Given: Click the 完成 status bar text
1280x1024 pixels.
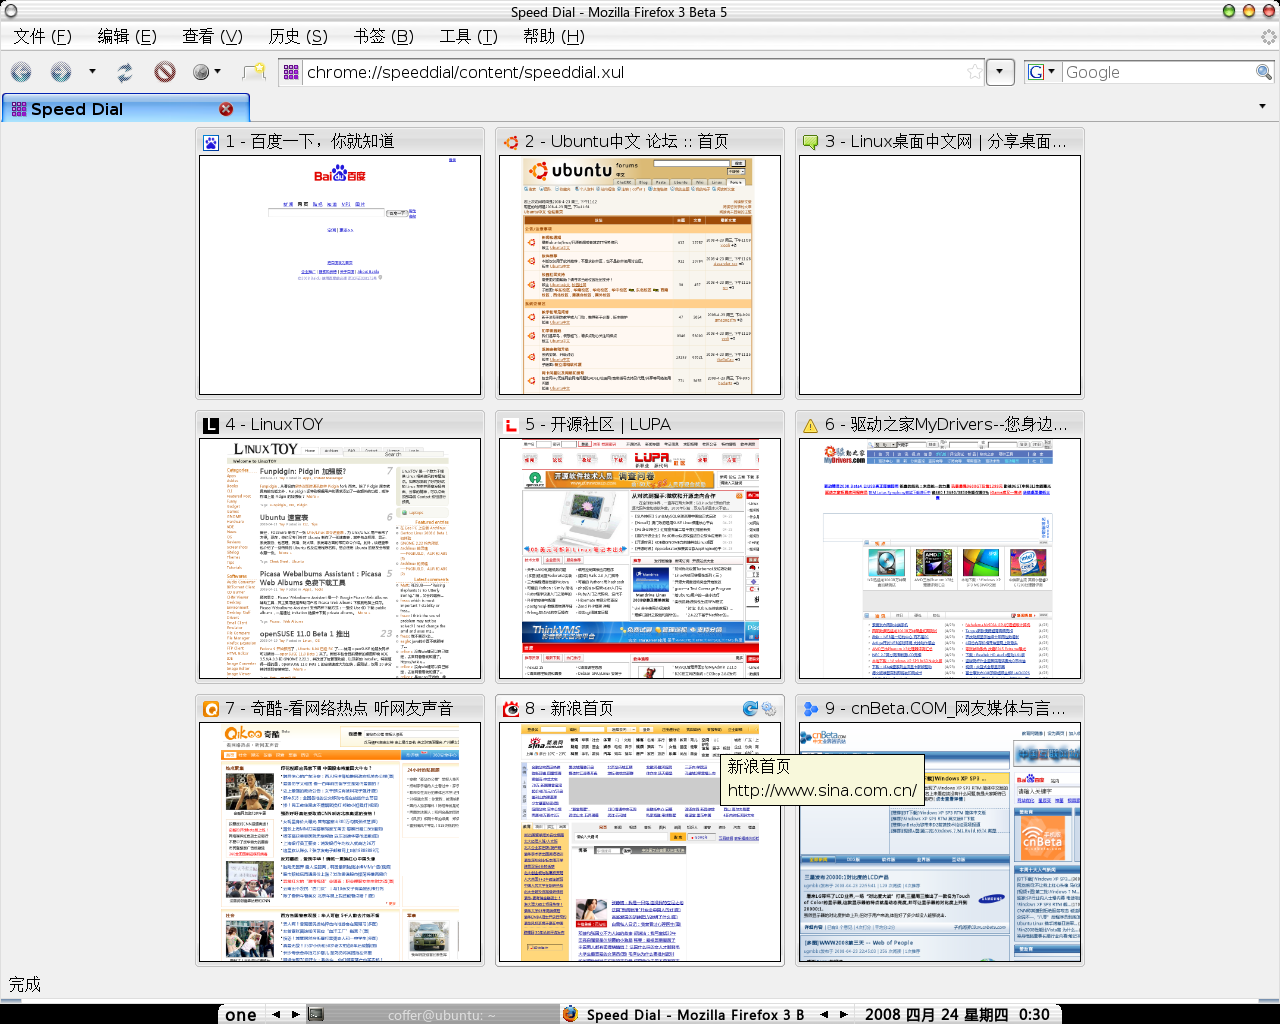Looking at the screenshot, I should [x=25, y=984].
